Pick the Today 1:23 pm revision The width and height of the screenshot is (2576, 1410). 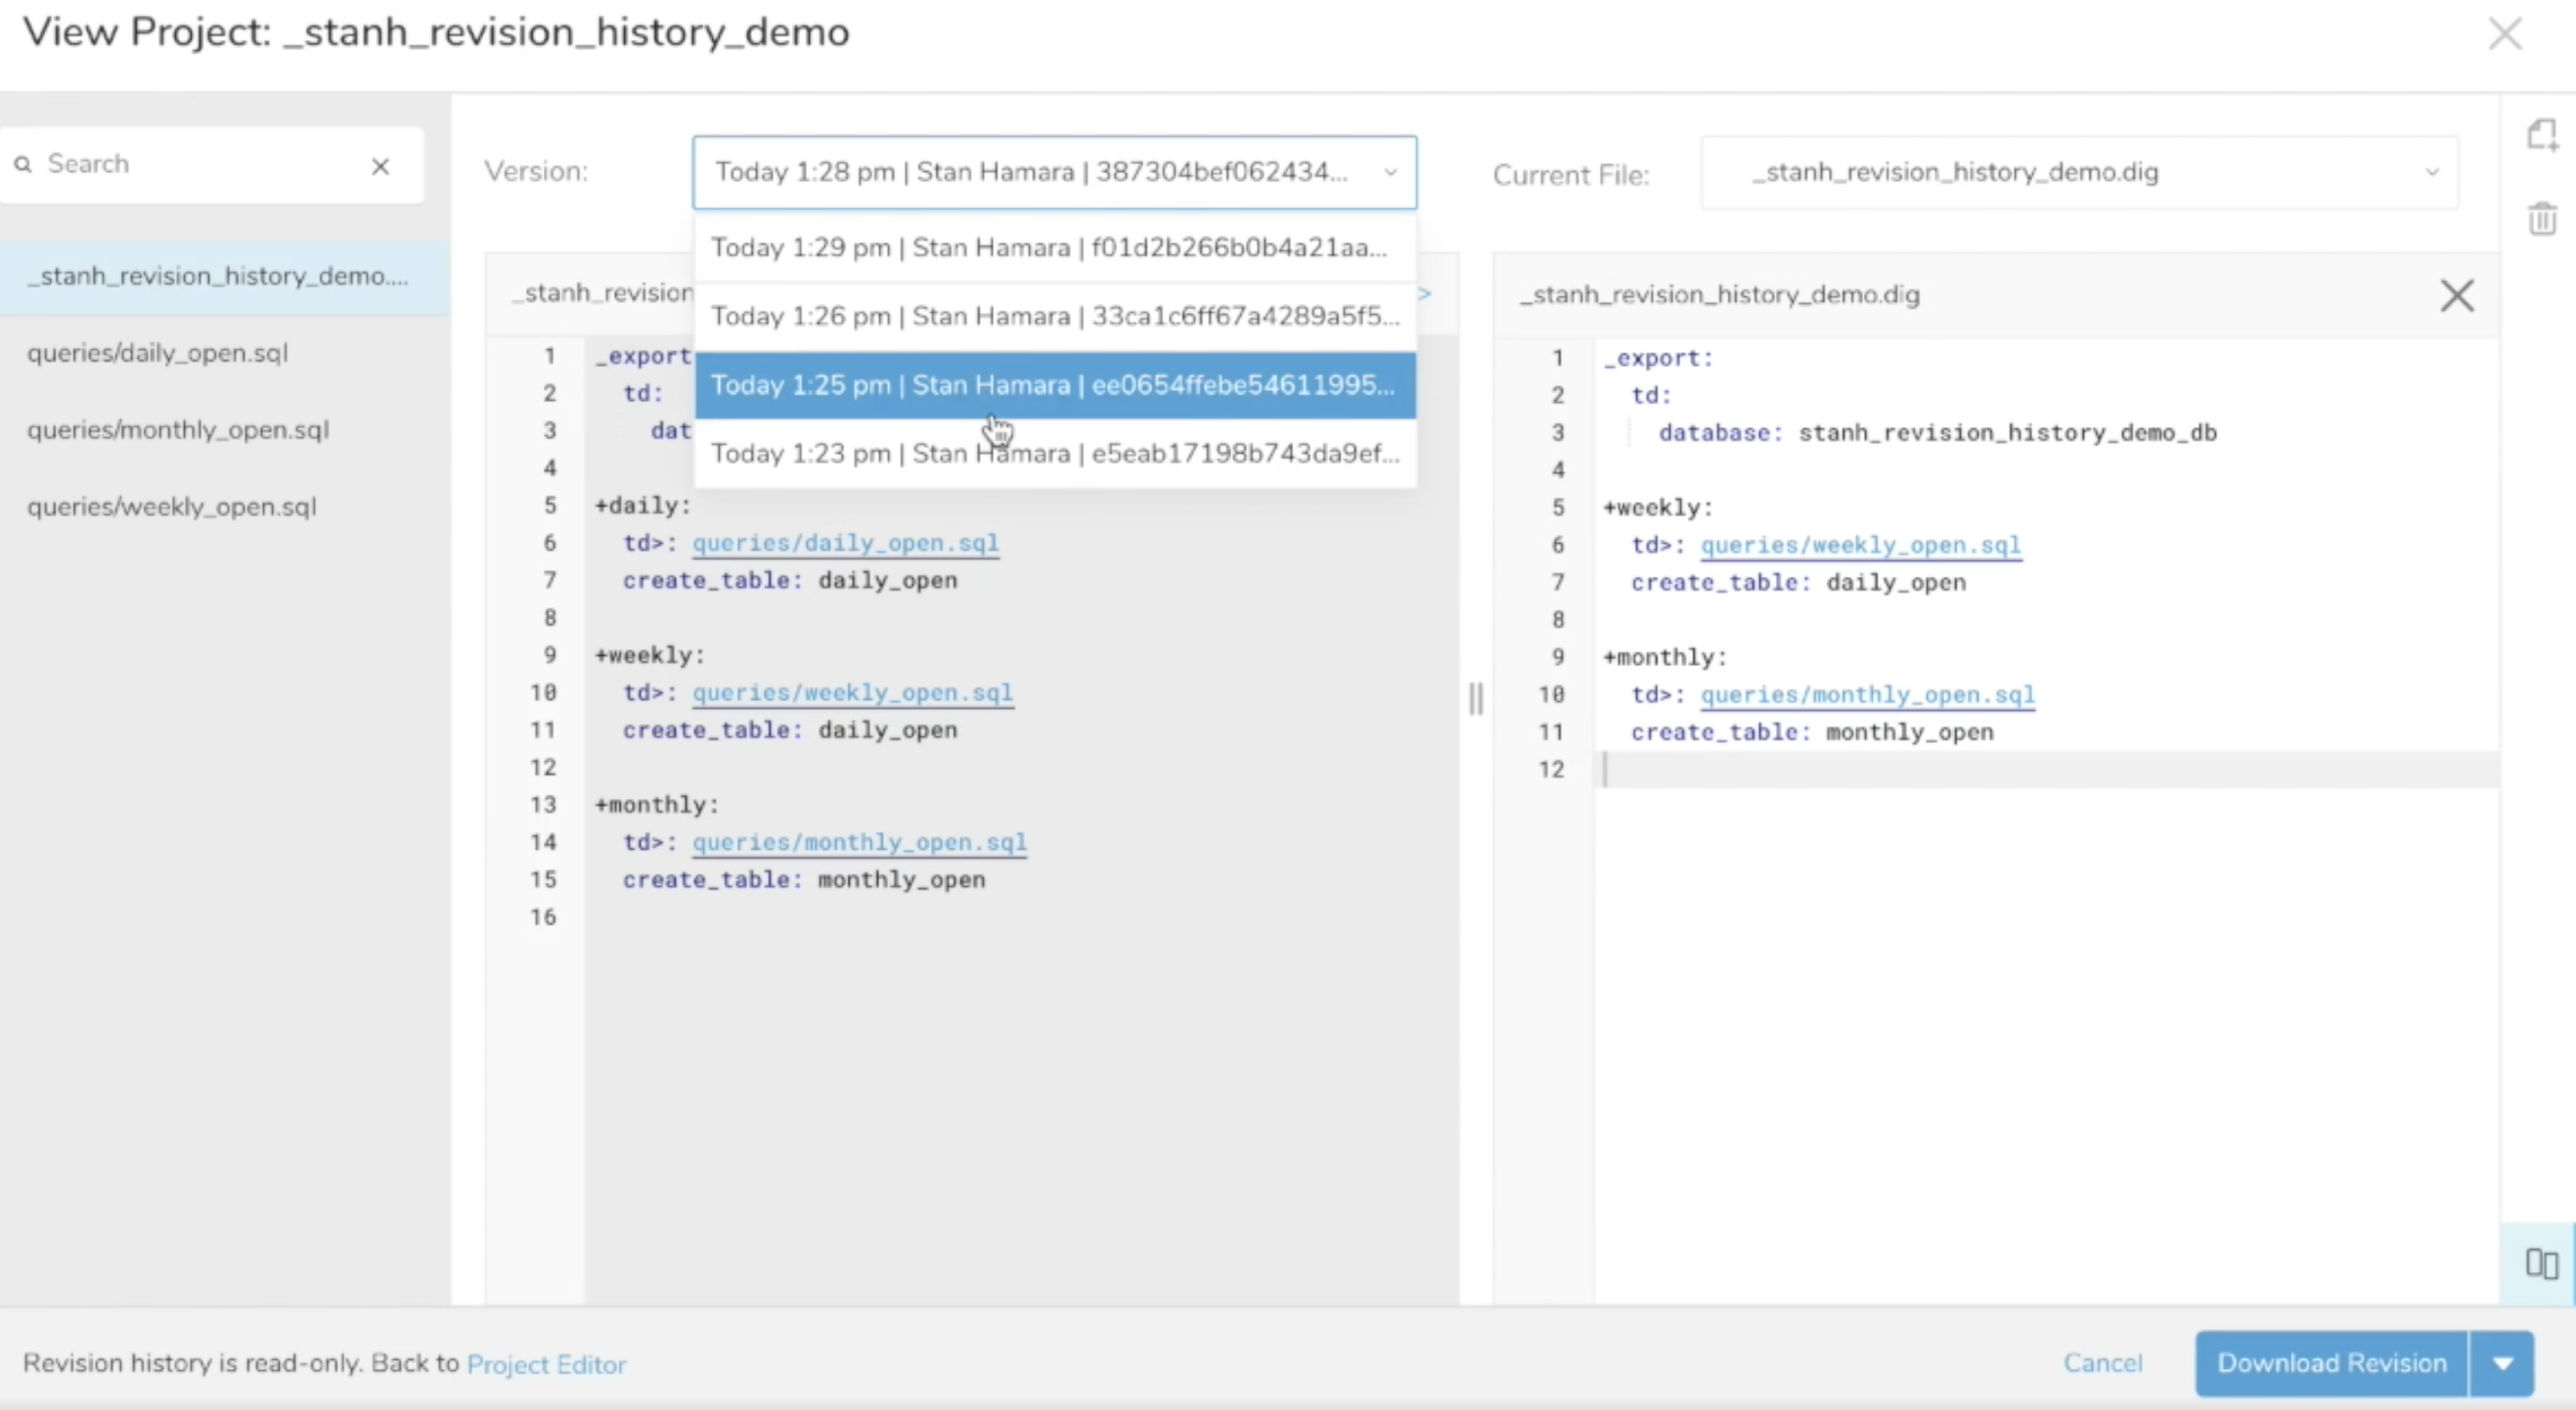point(1053,454)
